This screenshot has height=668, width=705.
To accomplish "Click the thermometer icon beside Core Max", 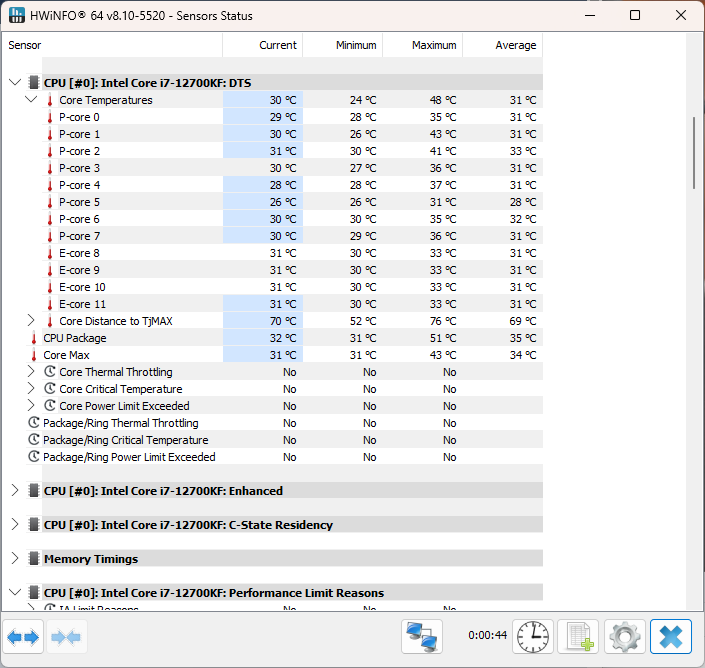I will (x=34, y=356).
